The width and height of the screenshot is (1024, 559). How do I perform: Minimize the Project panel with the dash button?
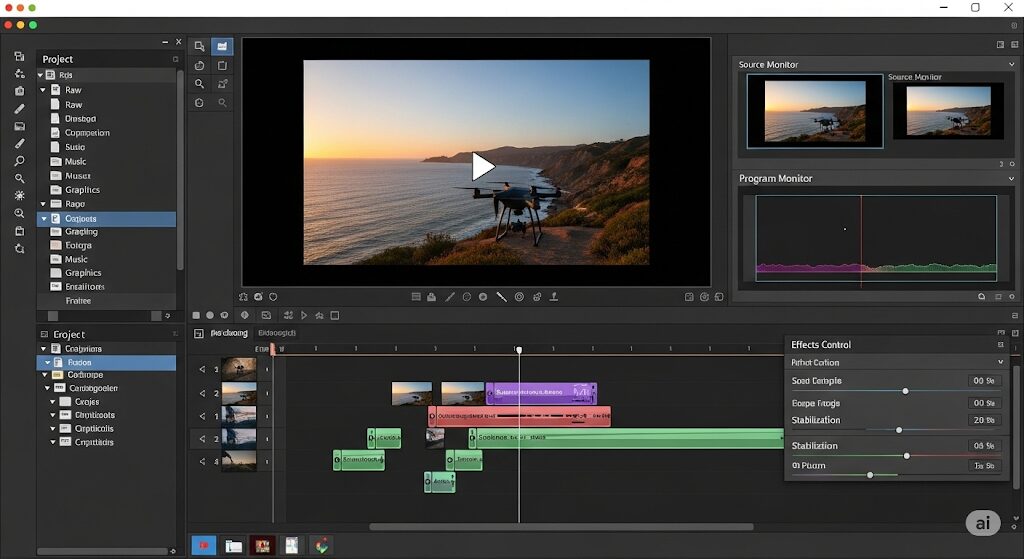[165, 42]
